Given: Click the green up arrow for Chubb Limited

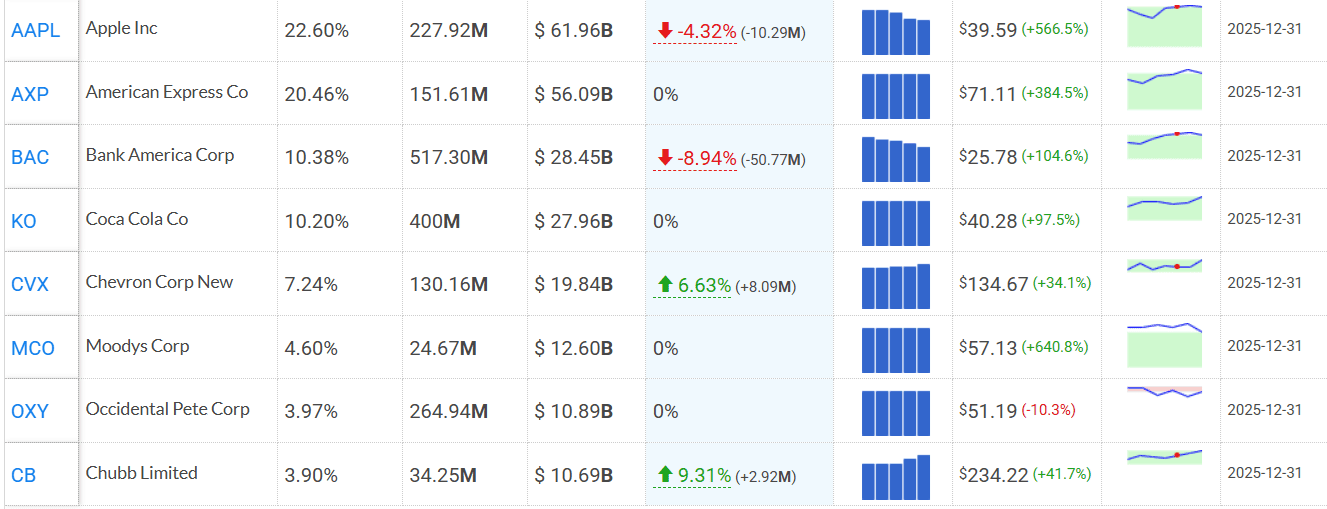Looking at the screenshot, I should (665, 475).
